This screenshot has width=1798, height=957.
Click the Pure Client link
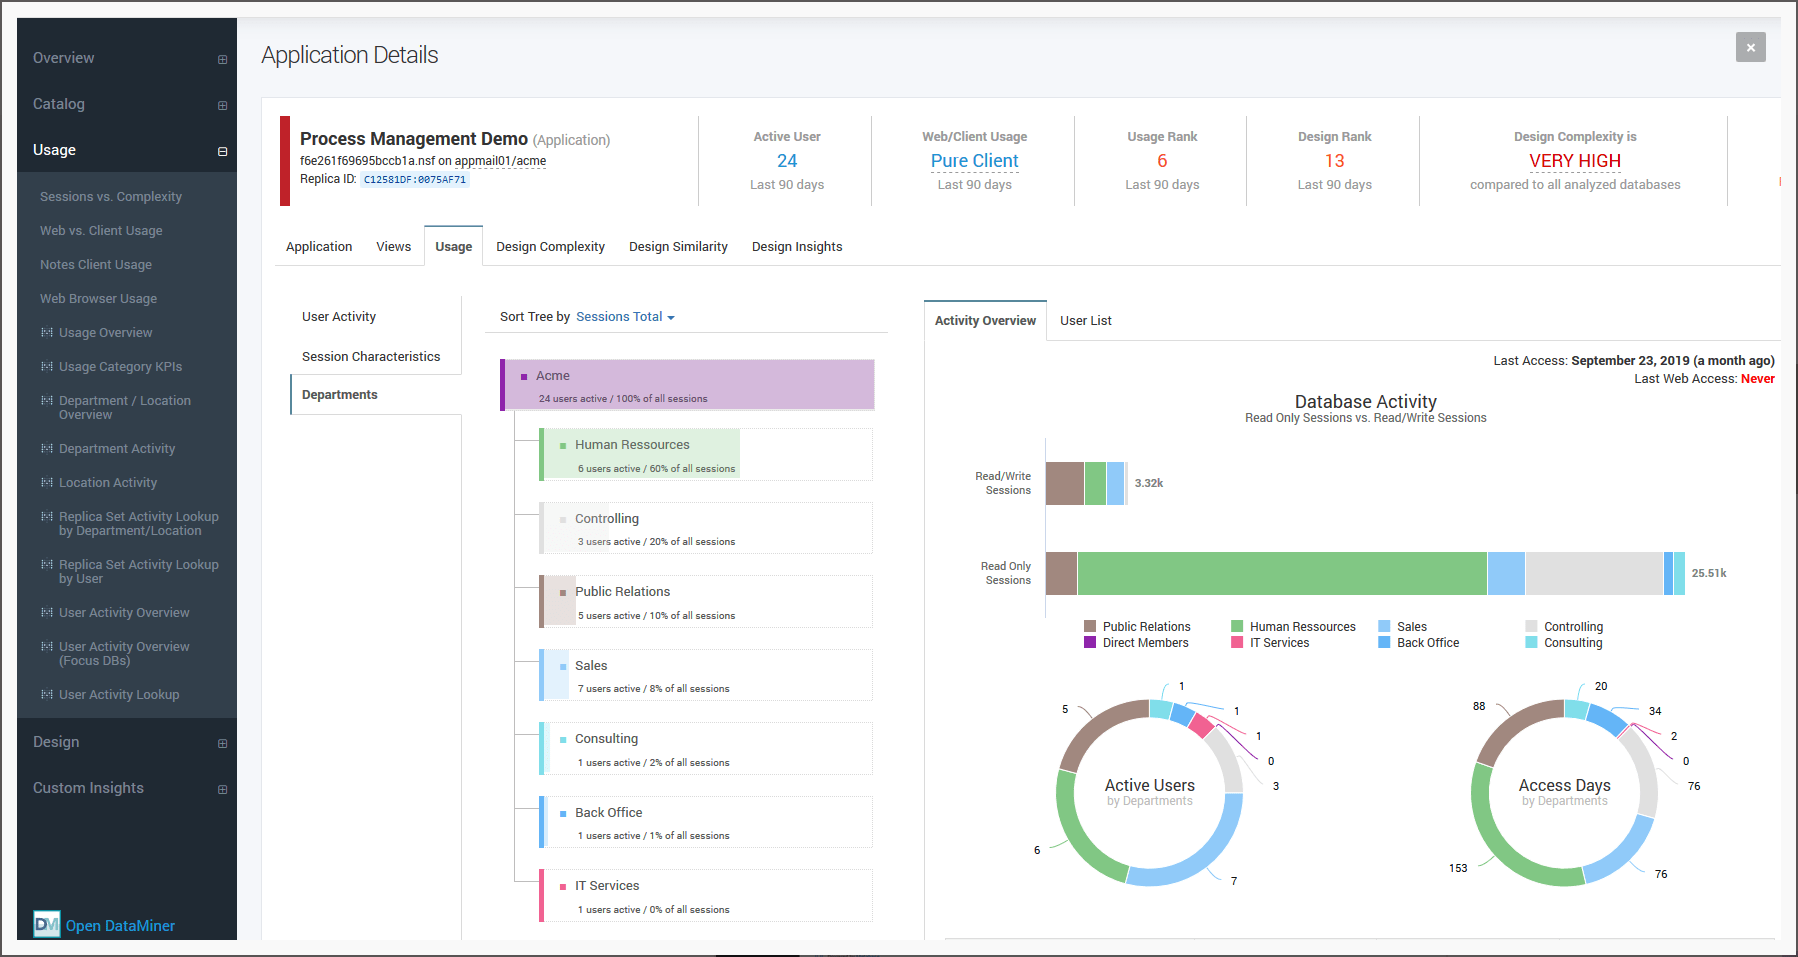(974, 161)
